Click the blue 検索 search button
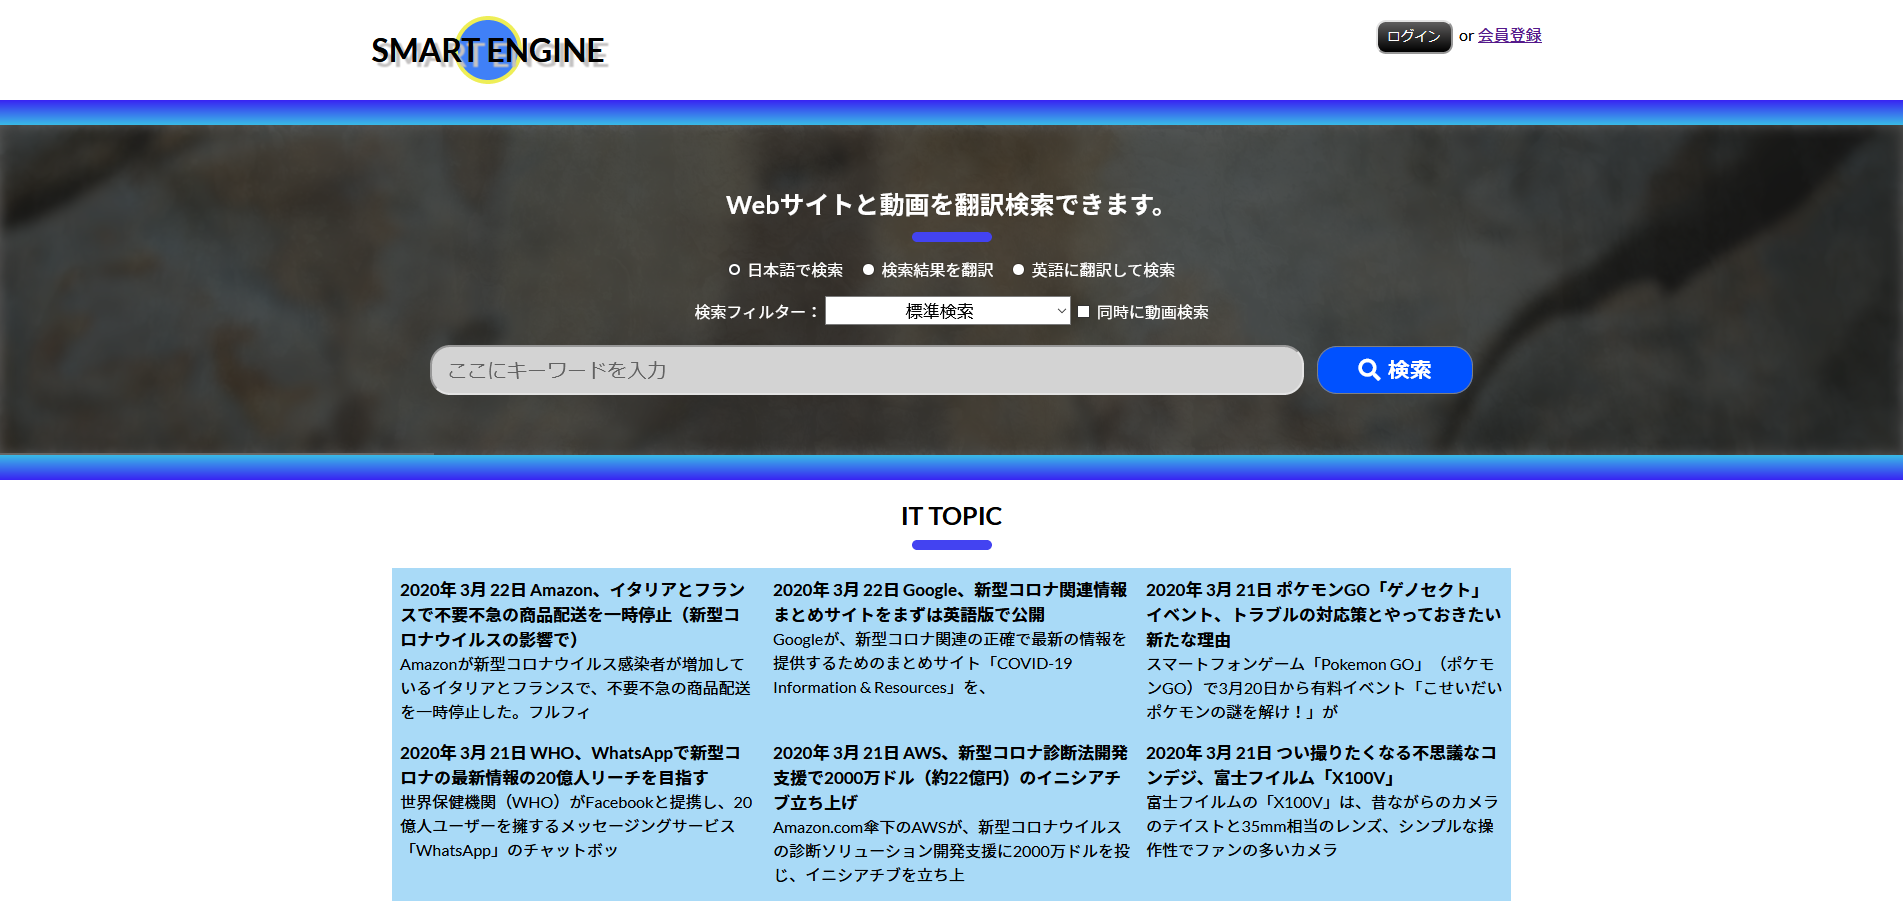1903x901 pixels. click(x=1394, y=370)
